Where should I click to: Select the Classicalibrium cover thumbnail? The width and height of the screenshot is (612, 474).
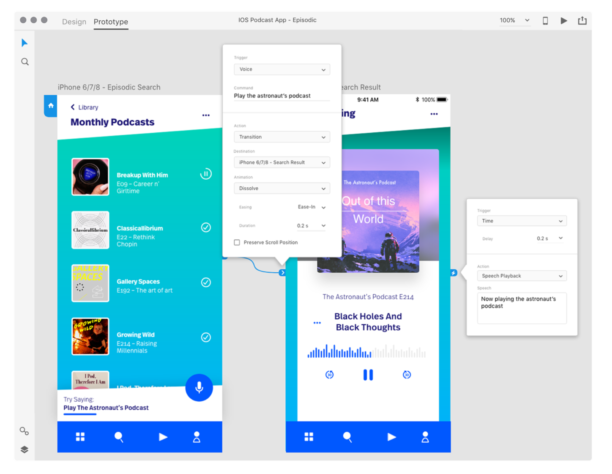coord(90,230)
